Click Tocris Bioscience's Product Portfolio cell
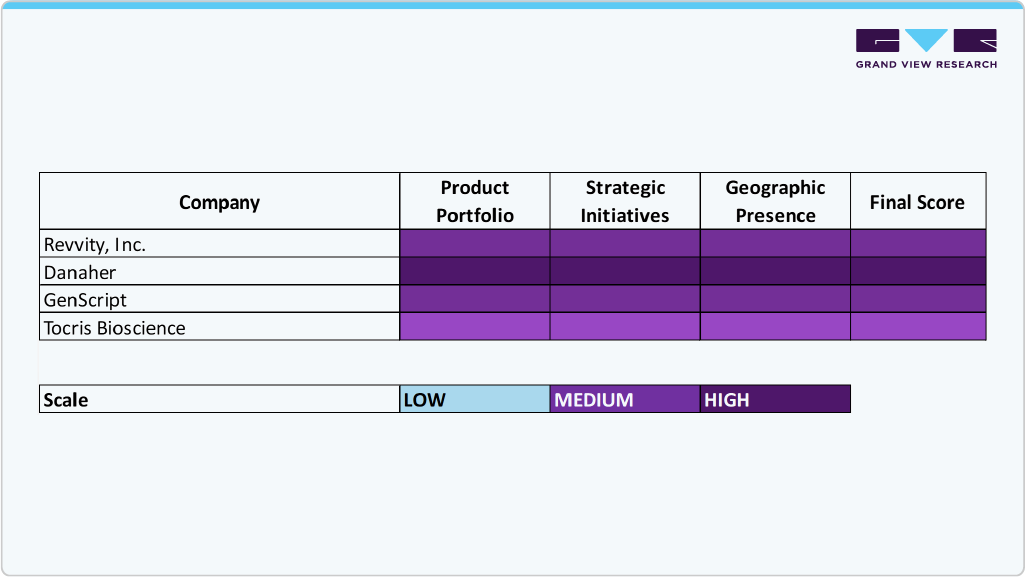The width and height of the screenshot is (1025, 577). [475, 327]
